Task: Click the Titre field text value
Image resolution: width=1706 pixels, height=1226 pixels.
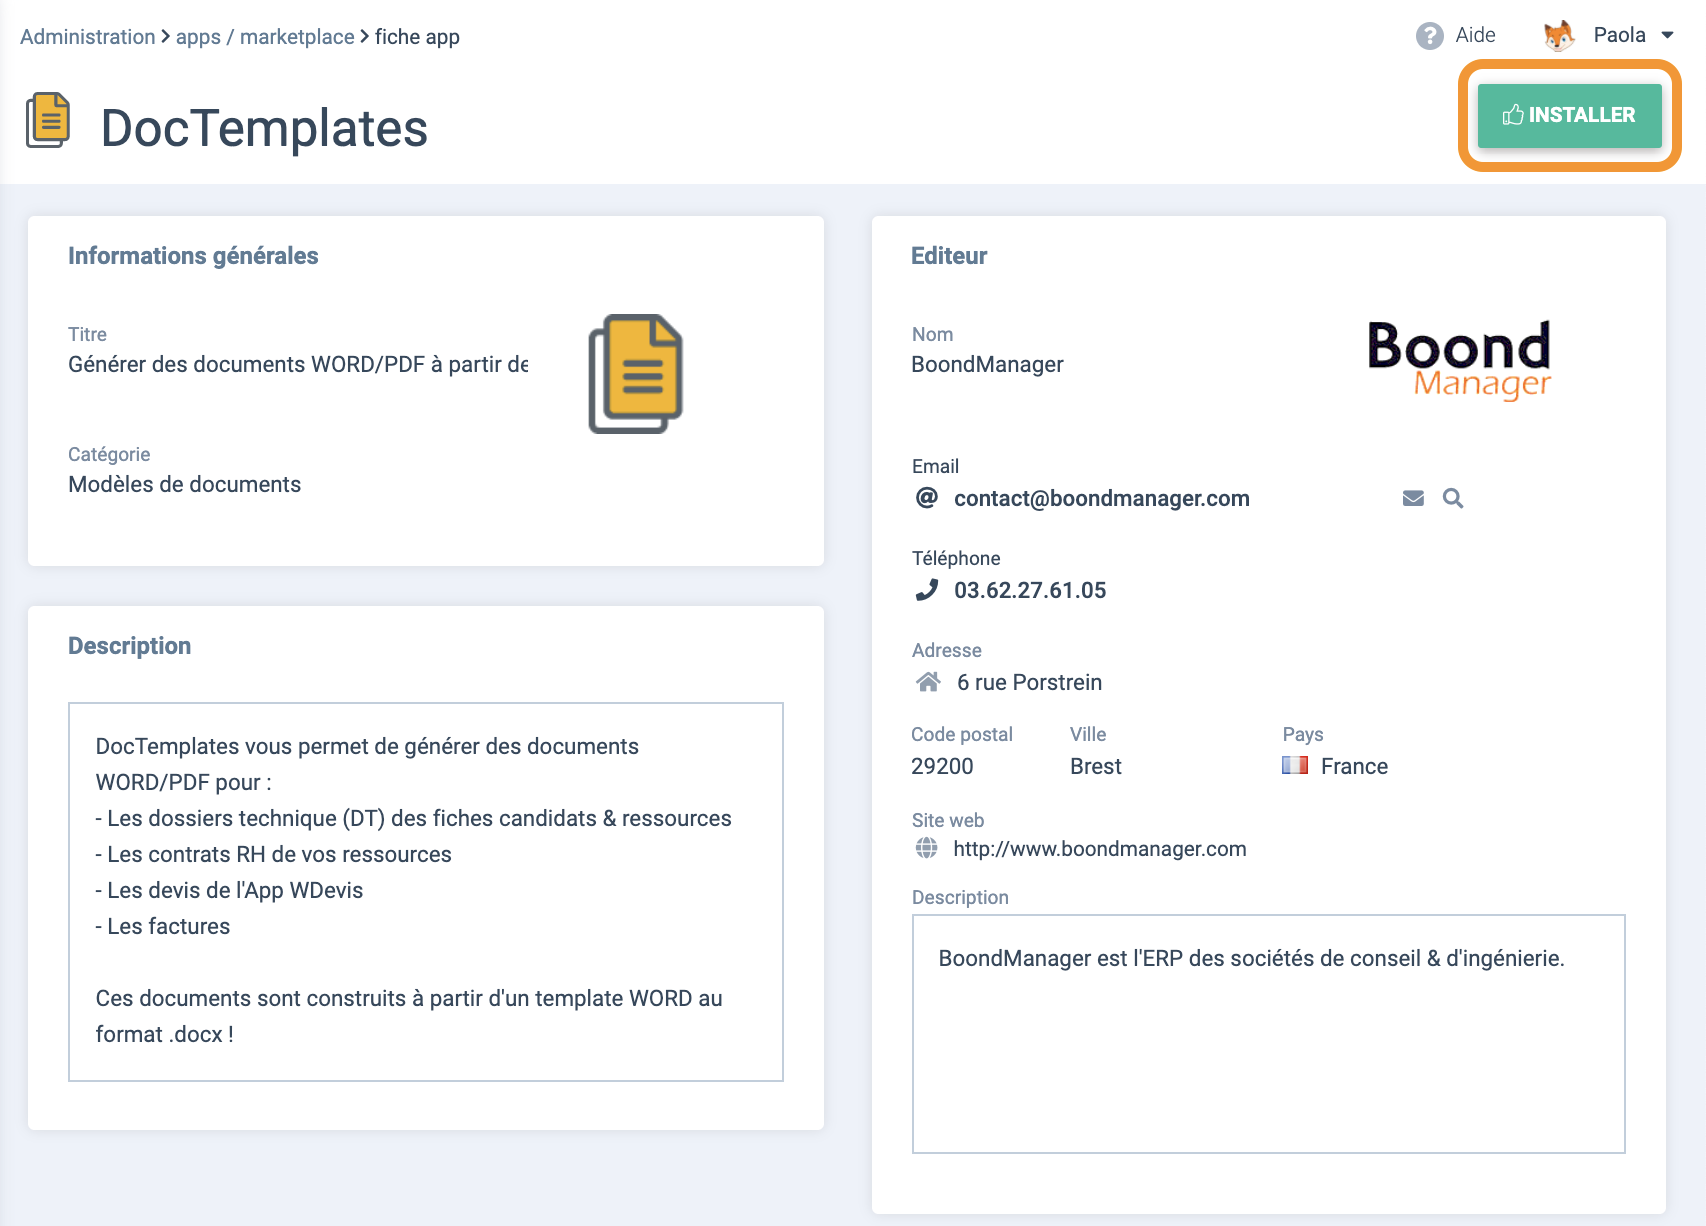Action: click(298, 365)
